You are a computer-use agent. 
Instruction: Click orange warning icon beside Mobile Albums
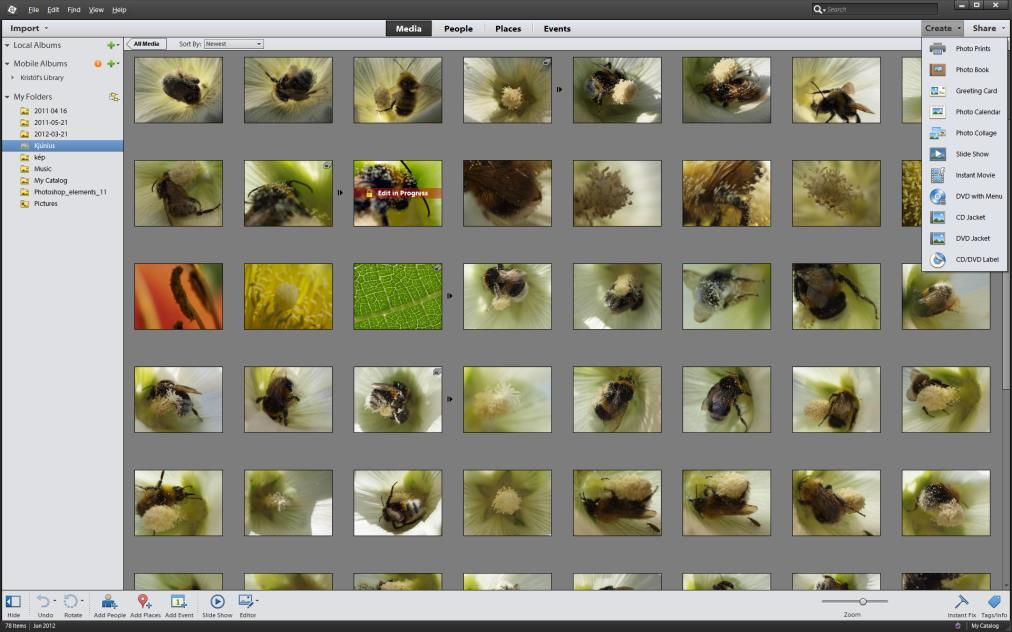[98, 63]
